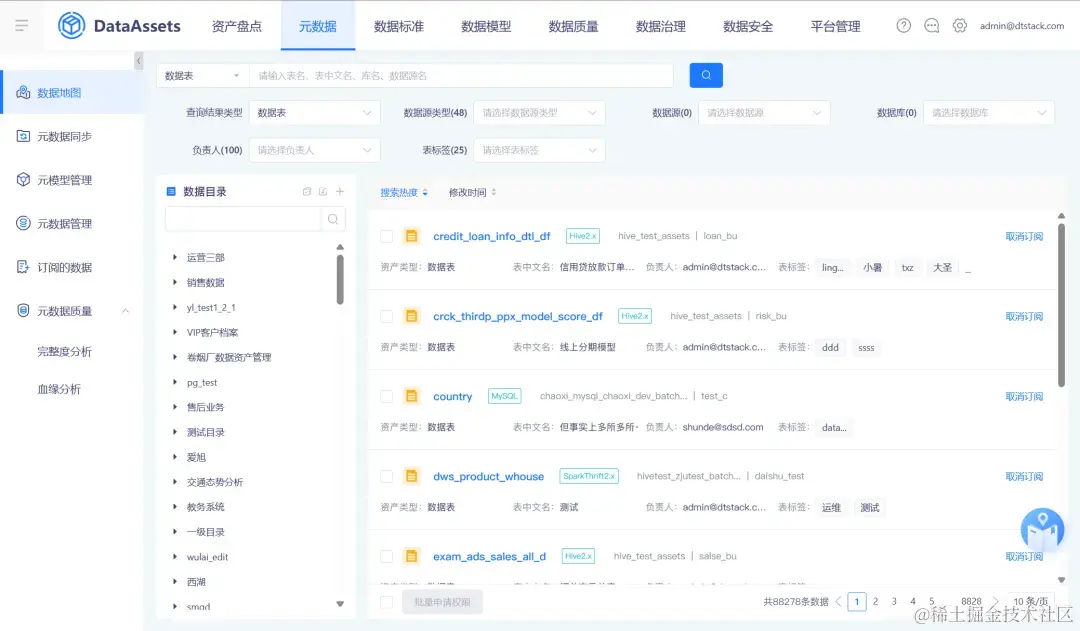This screenshot has height=631, width=1080.
Task: Open the 数据表 search type dropdown
Action: point(202,75)
